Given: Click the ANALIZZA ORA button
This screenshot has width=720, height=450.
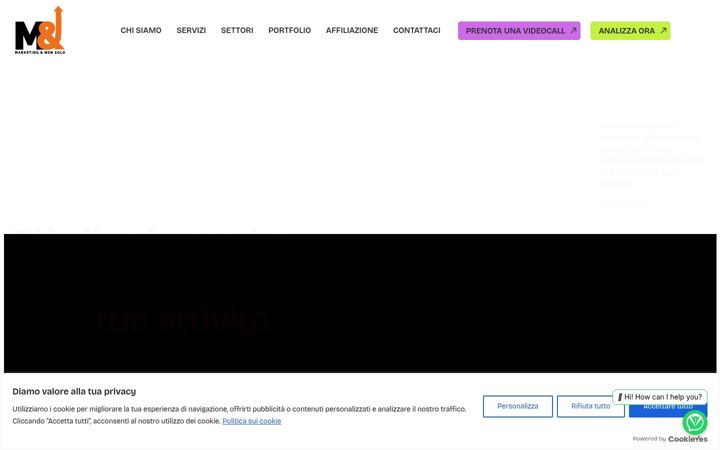Looking at the screenshot, I should pyautogui.click(x=630, y=31).
